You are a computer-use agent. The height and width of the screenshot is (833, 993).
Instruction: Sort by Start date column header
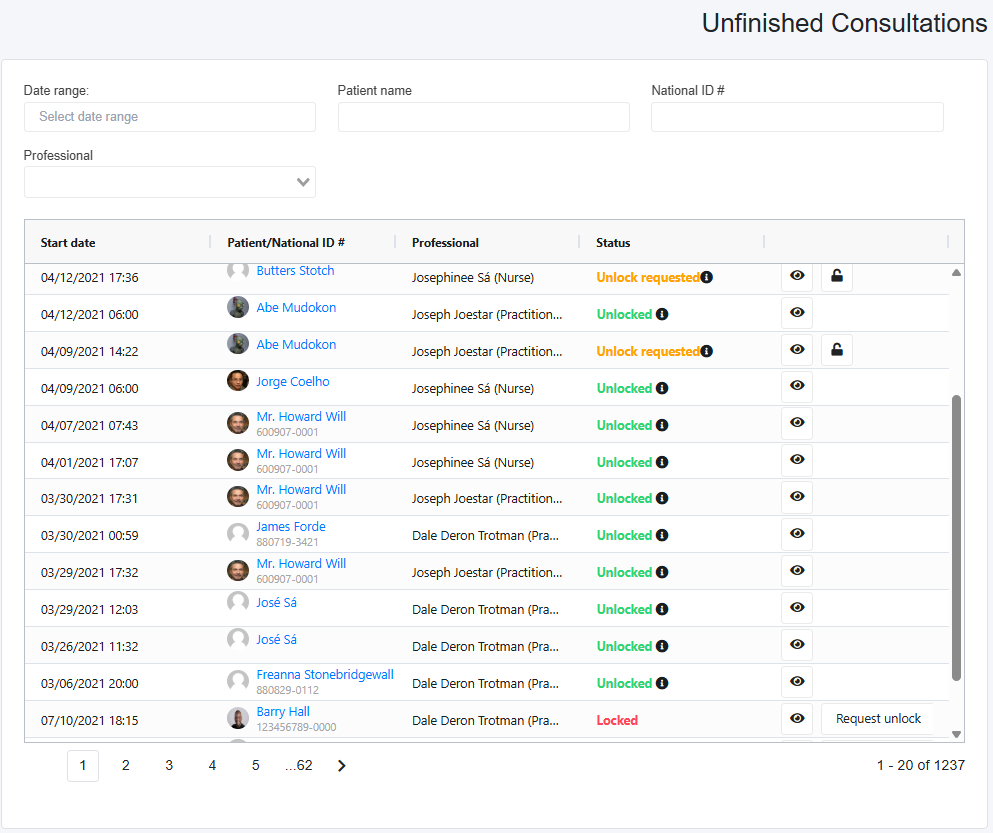69,243
